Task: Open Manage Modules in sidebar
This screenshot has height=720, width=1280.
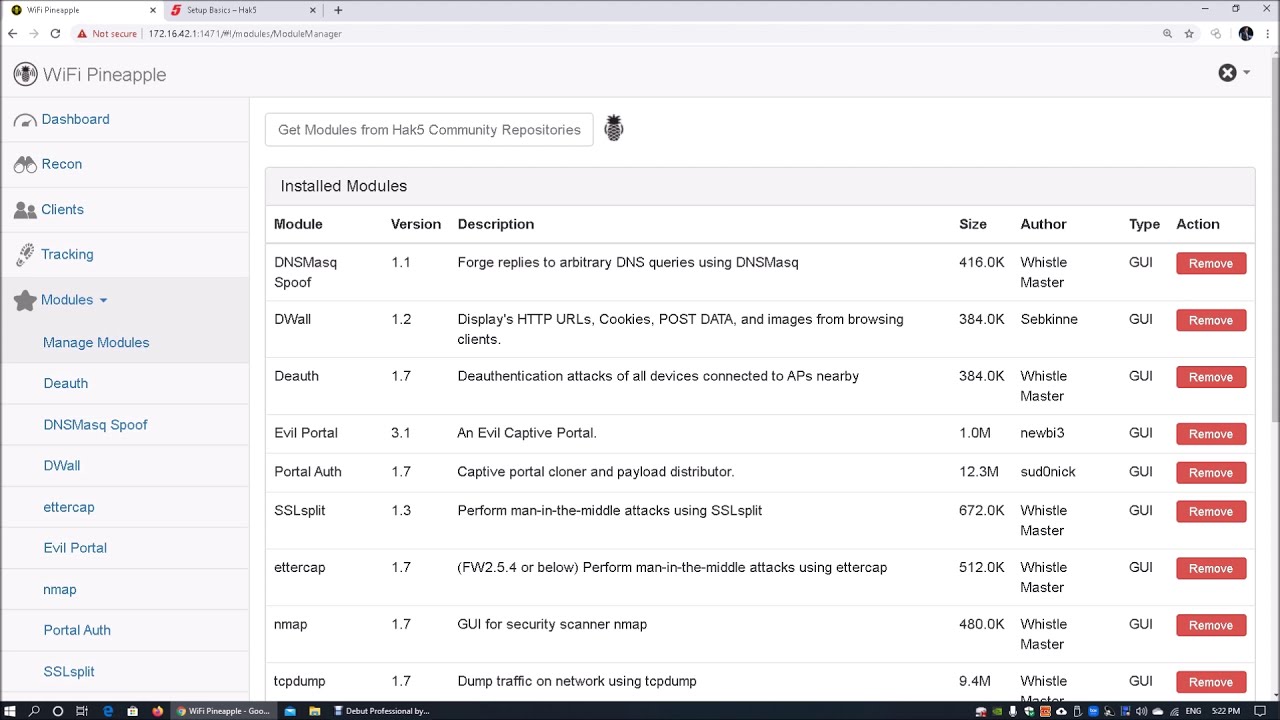Action: (x=96, y=342)
